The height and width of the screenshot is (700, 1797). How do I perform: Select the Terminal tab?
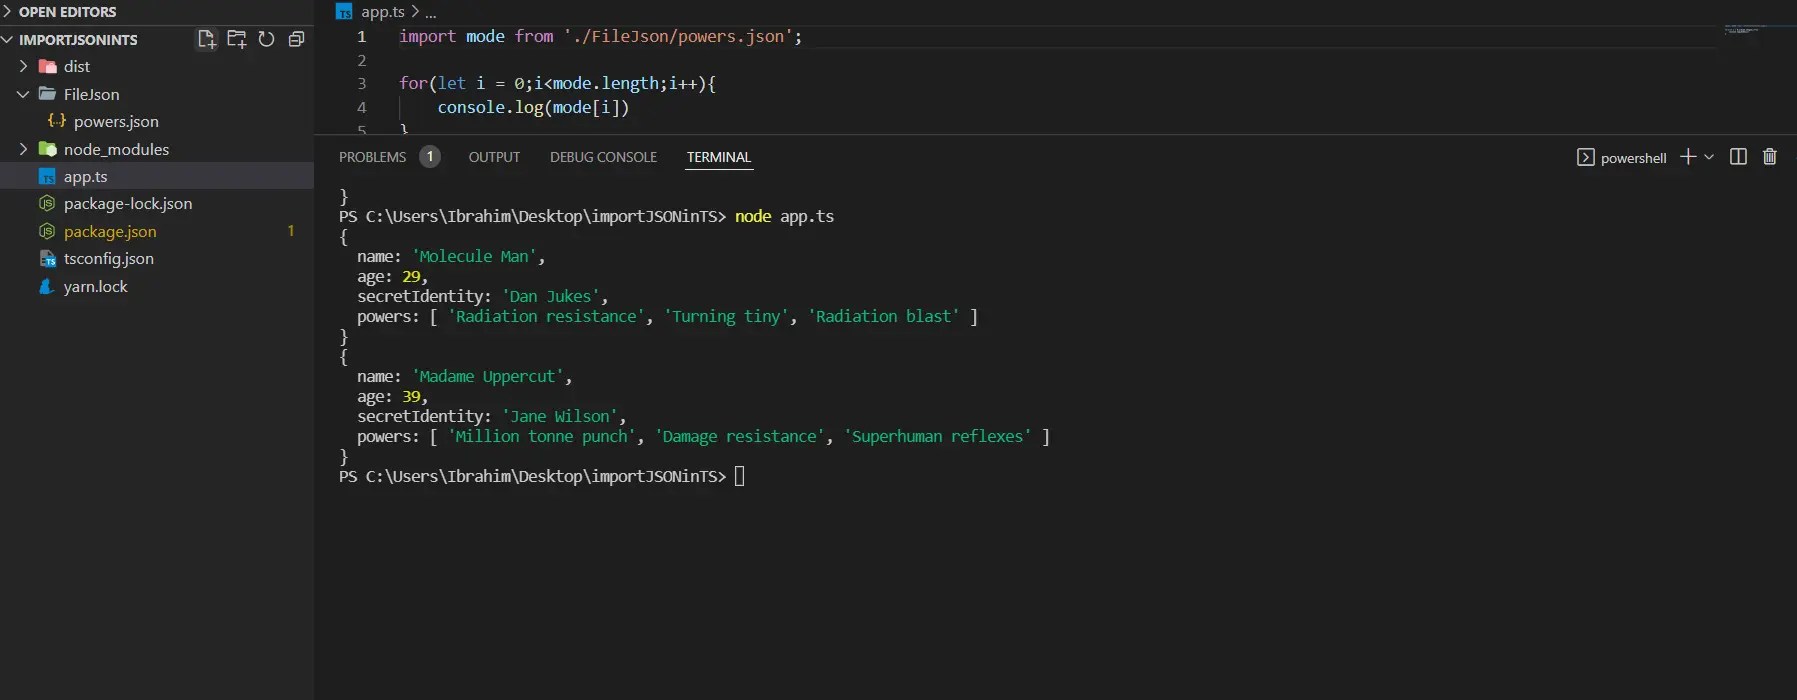[x=718, y=157]
